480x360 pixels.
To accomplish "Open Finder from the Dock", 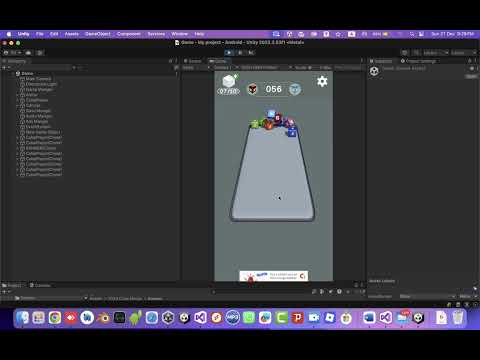I will pyautogui.click(x=22, y=318).
